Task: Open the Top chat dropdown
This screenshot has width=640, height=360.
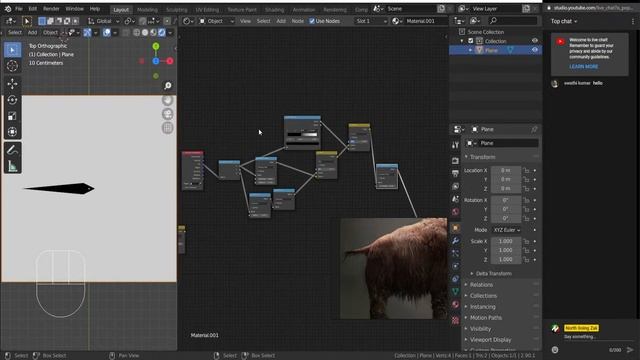Action: point(564,21)
